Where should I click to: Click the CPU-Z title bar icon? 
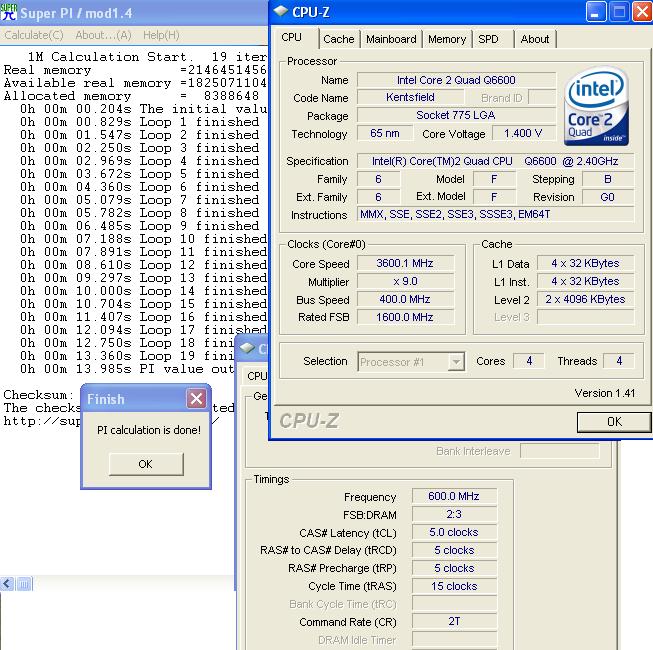coord(281,12)
